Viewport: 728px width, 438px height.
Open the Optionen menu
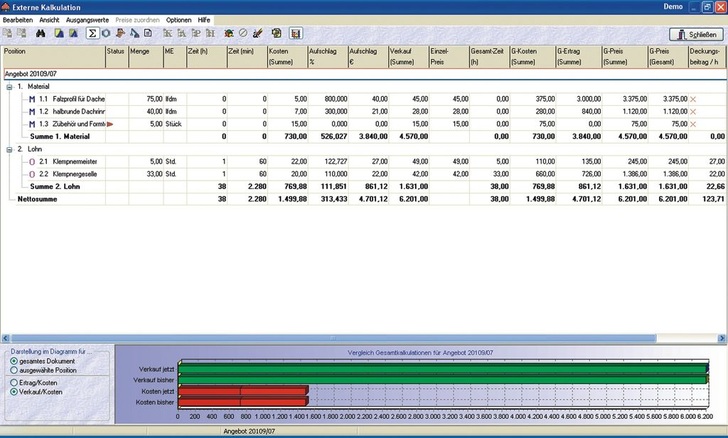point(178,20)
